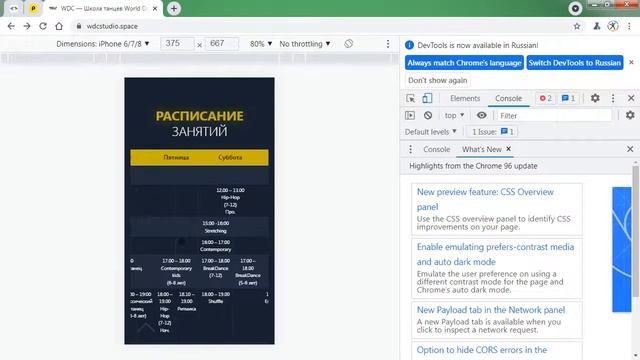
Task: Reload the wdcstudio.space page
Action: 43,26
